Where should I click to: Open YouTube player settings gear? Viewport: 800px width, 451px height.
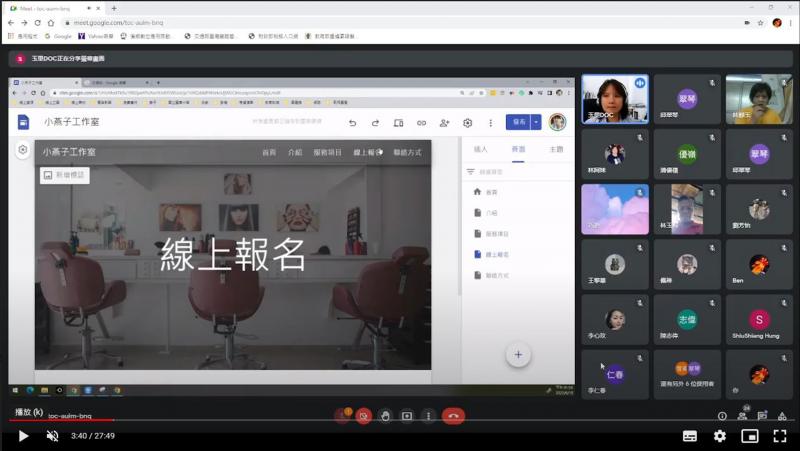coord(720,436)
